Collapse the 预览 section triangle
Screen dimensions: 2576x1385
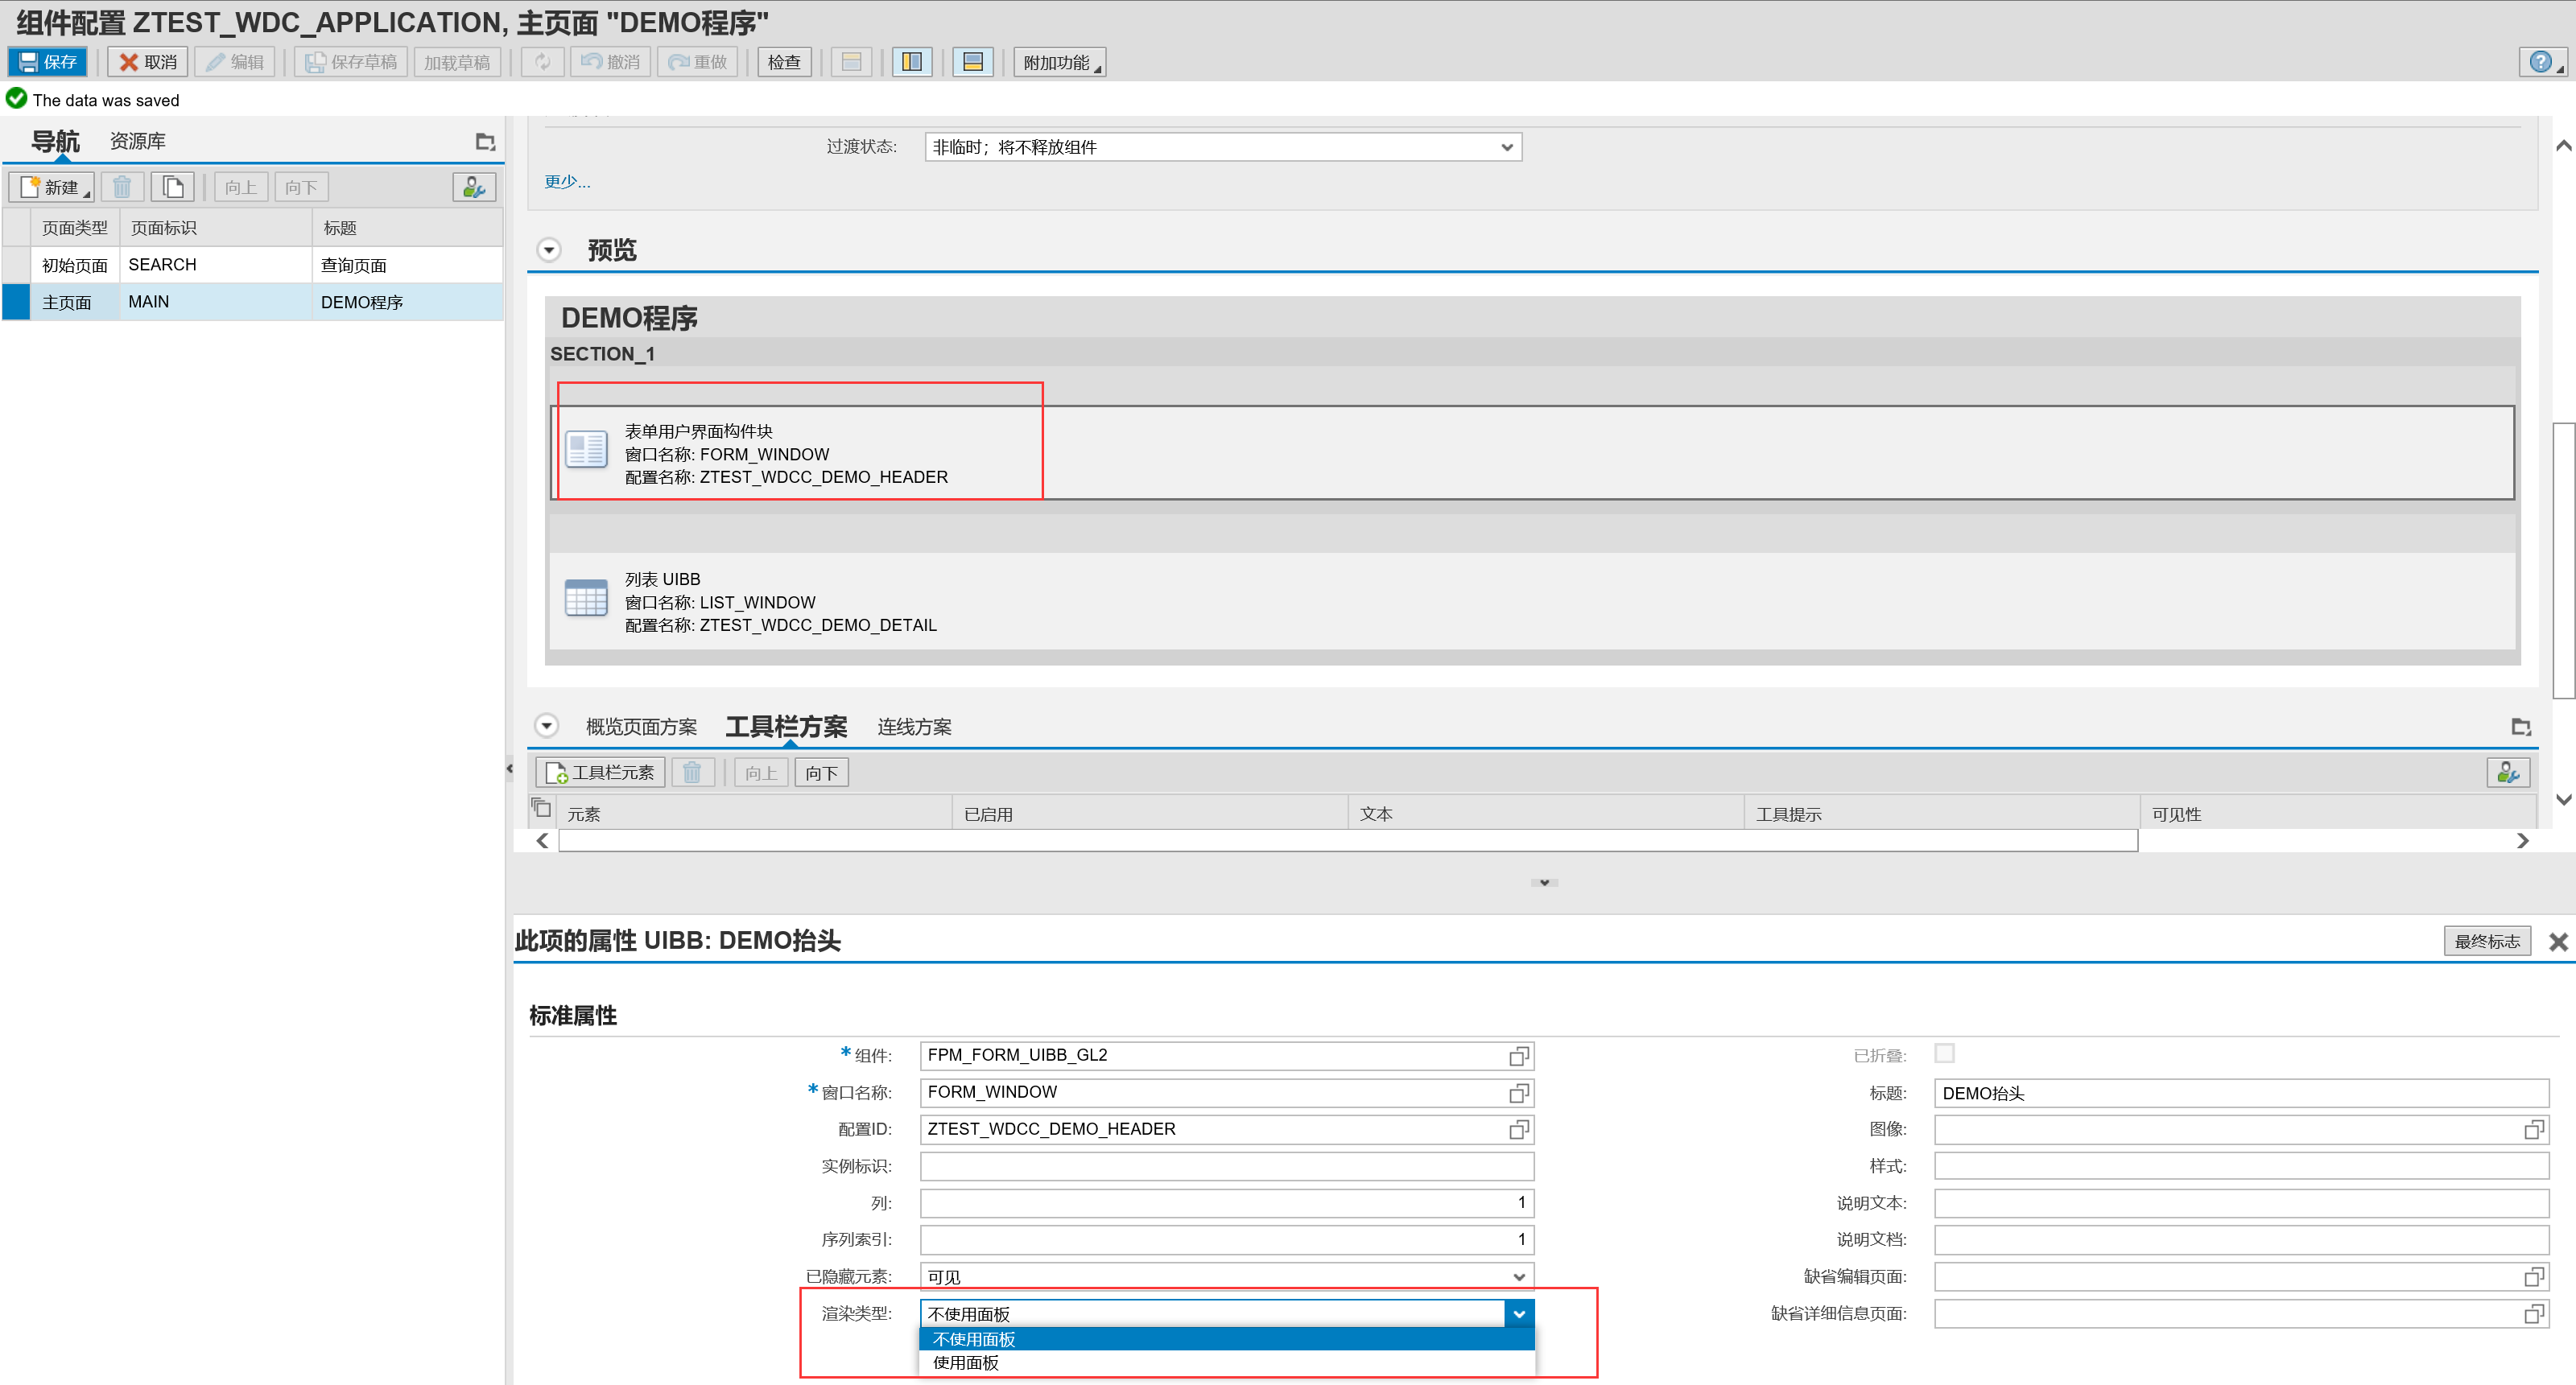click(548, 249)
